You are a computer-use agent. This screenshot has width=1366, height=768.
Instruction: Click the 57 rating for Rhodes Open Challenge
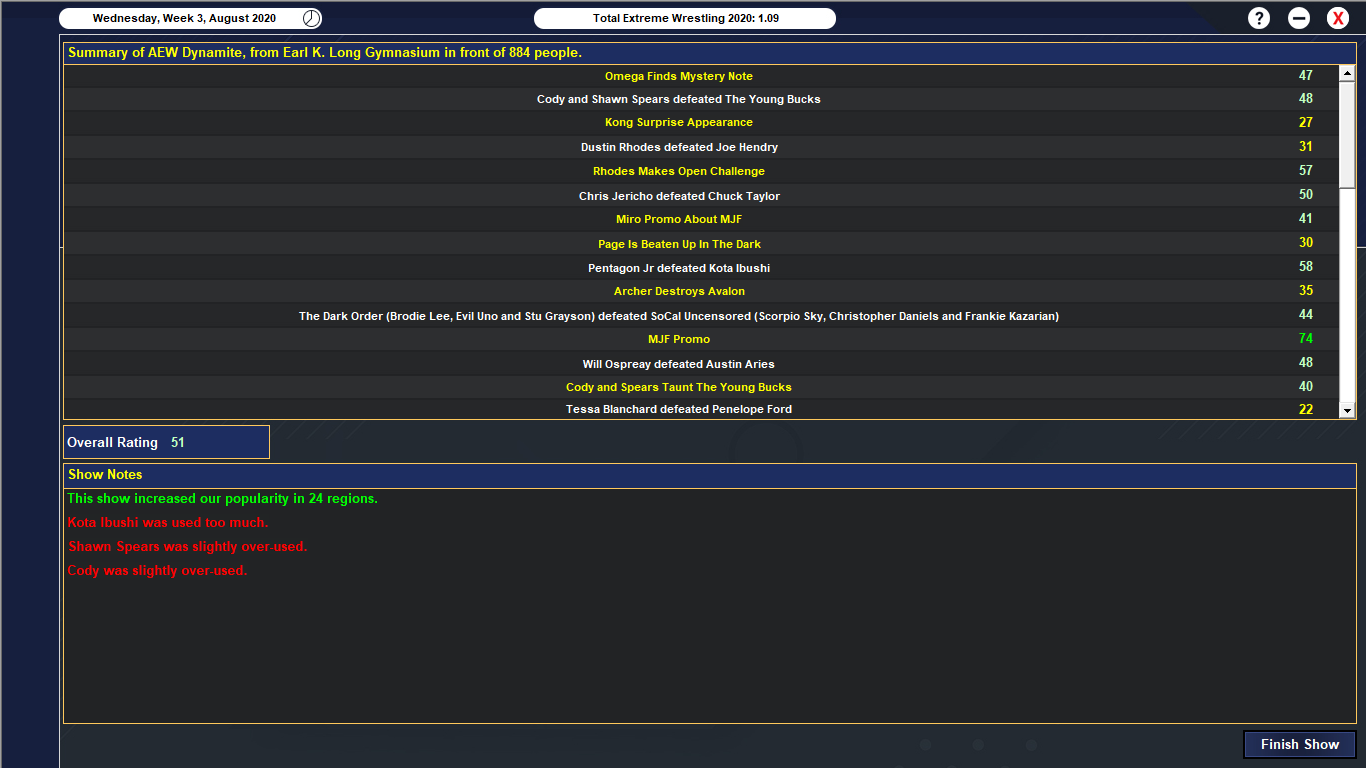(1306, 170)
